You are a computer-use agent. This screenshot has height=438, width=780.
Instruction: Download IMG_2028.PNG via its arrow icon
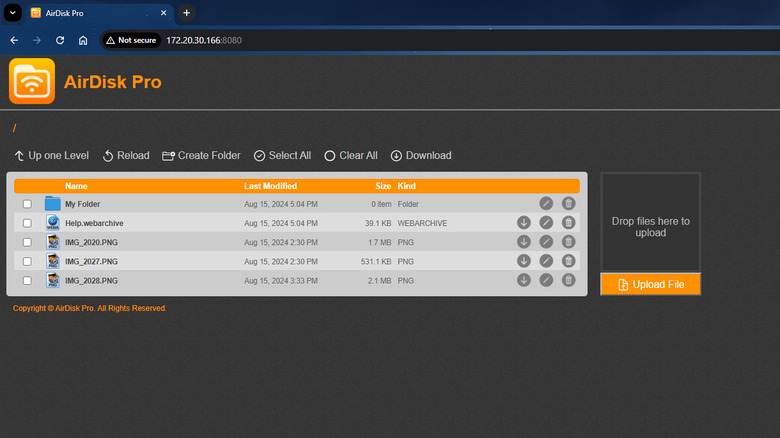523,280
